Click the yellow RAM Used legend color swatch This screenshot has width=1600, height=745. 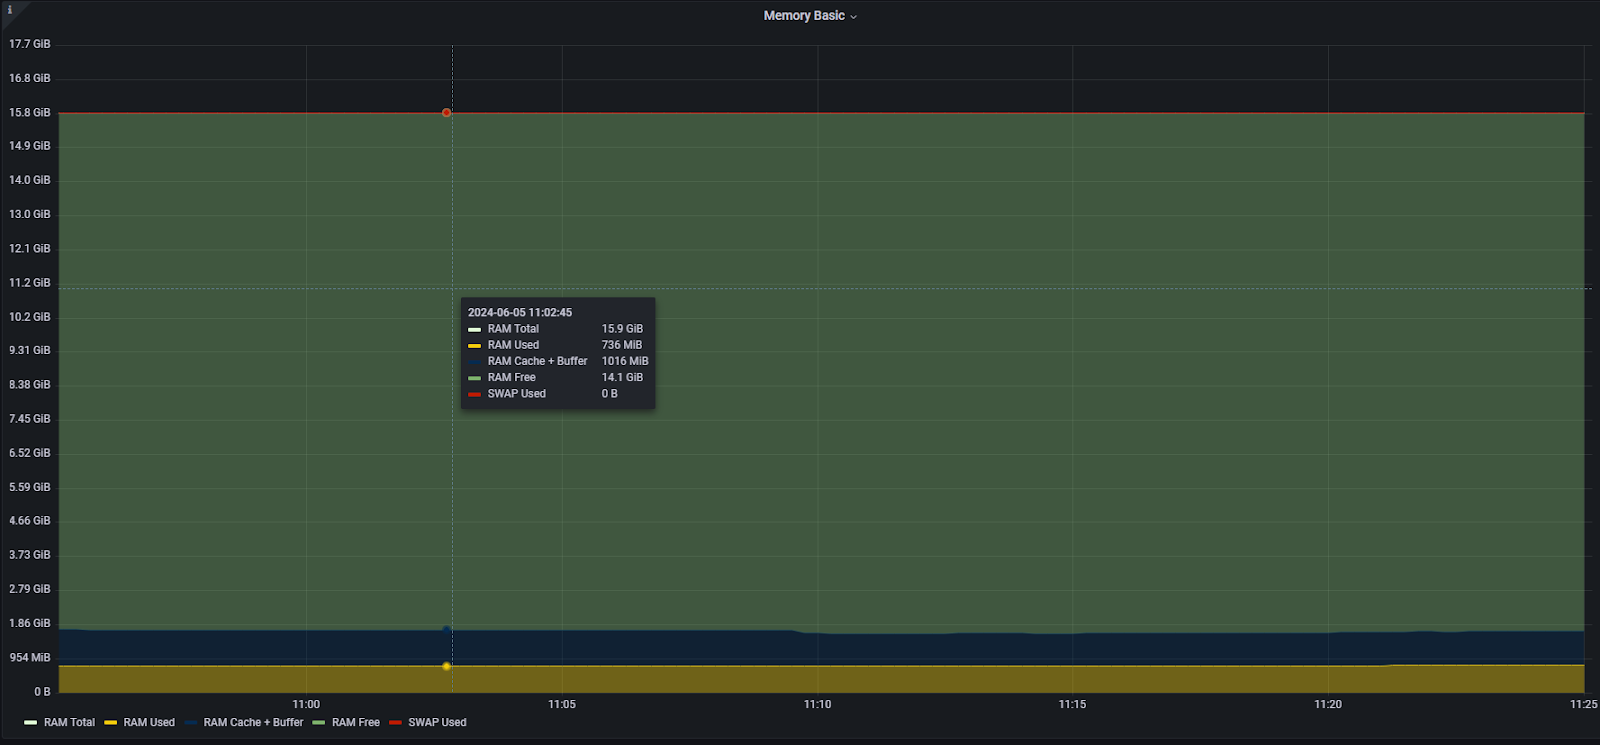[111, 723]
